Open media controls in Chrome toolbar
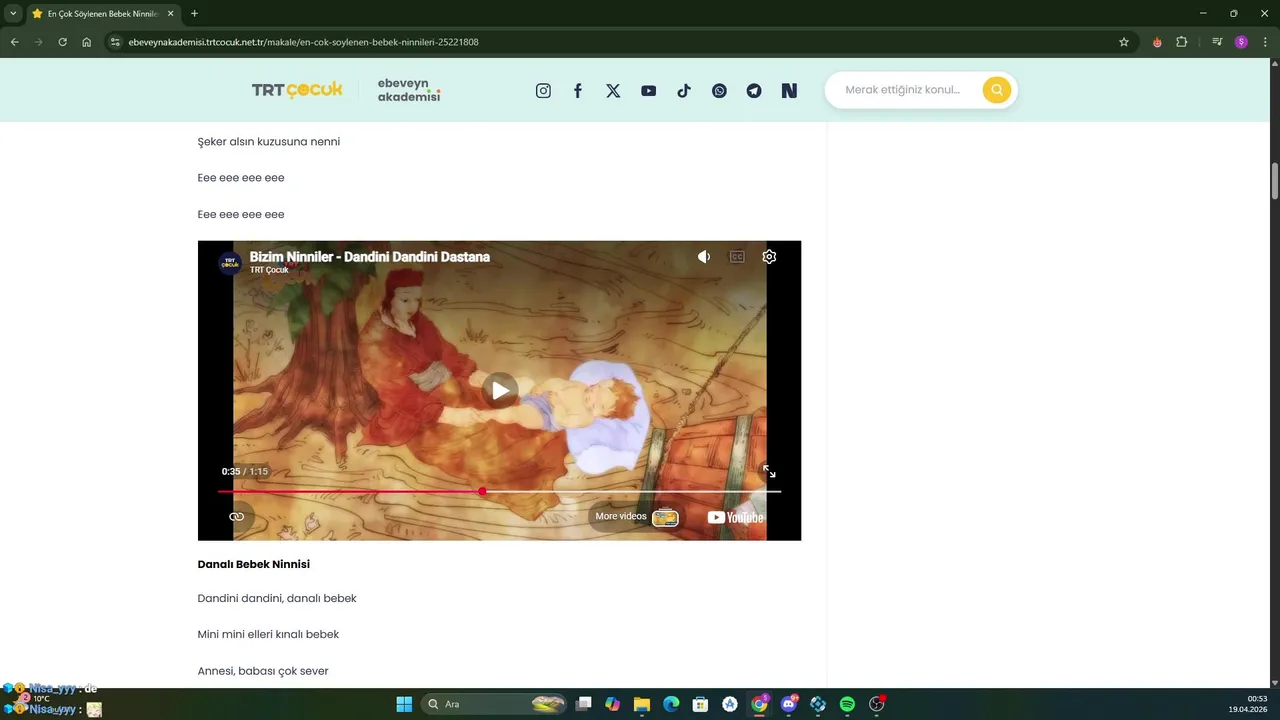The width and height of the screenshot is (1280, 720). [1217, 42]
